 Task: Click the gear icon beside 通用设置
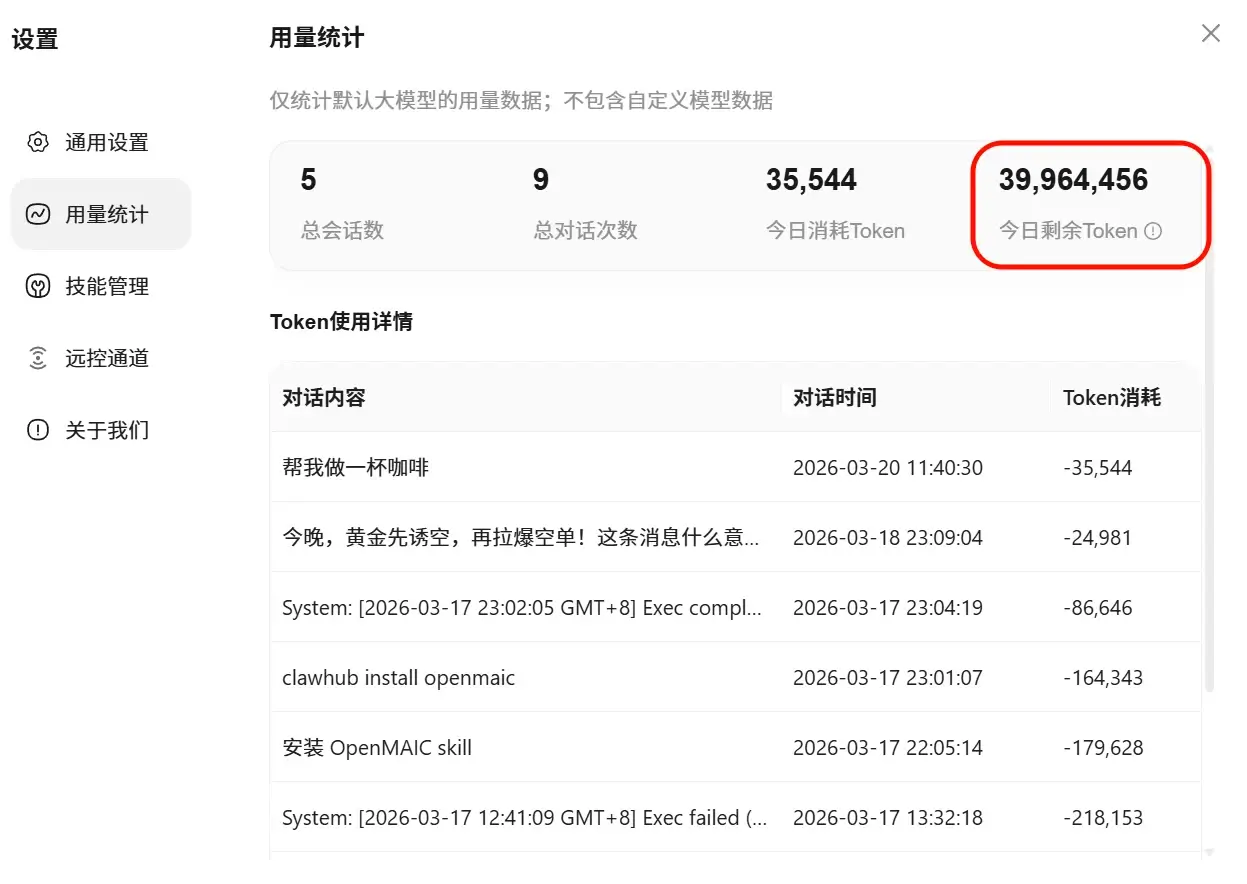coord(38,142)
